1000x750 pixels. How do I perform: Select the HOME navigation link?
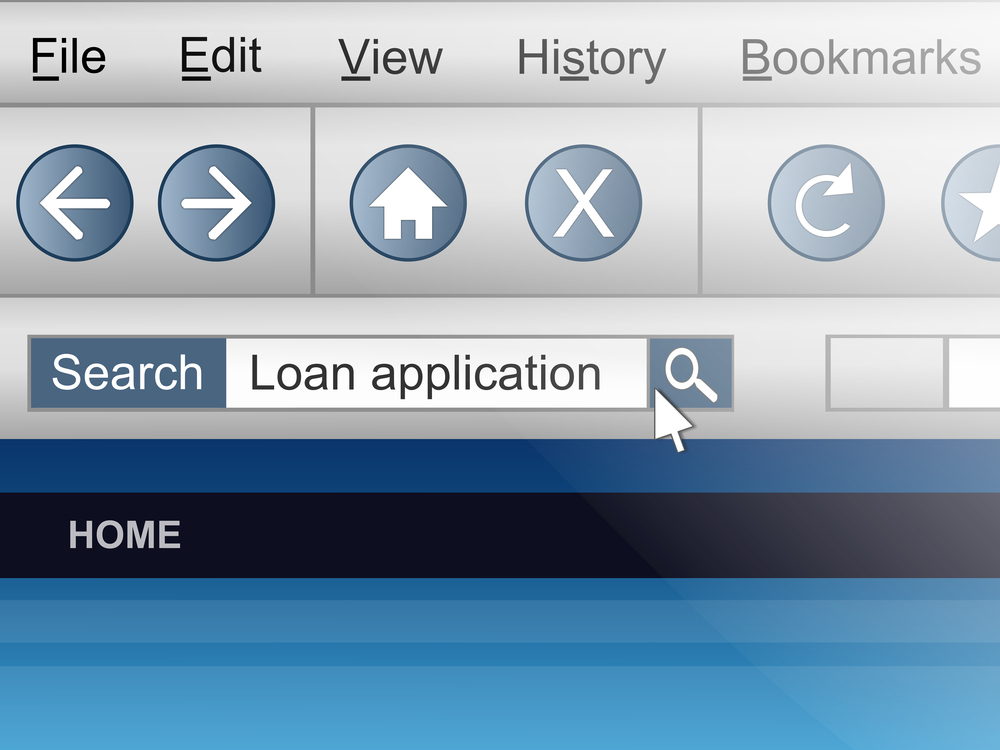click(124, 534)
